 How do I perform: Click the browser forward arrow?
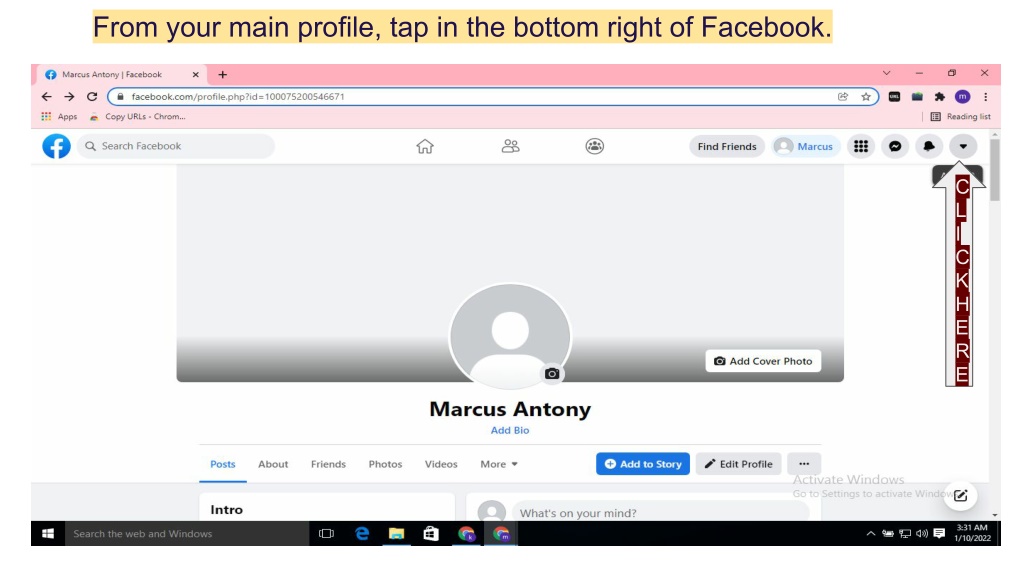pyautogui.click(x=69, y=97)
